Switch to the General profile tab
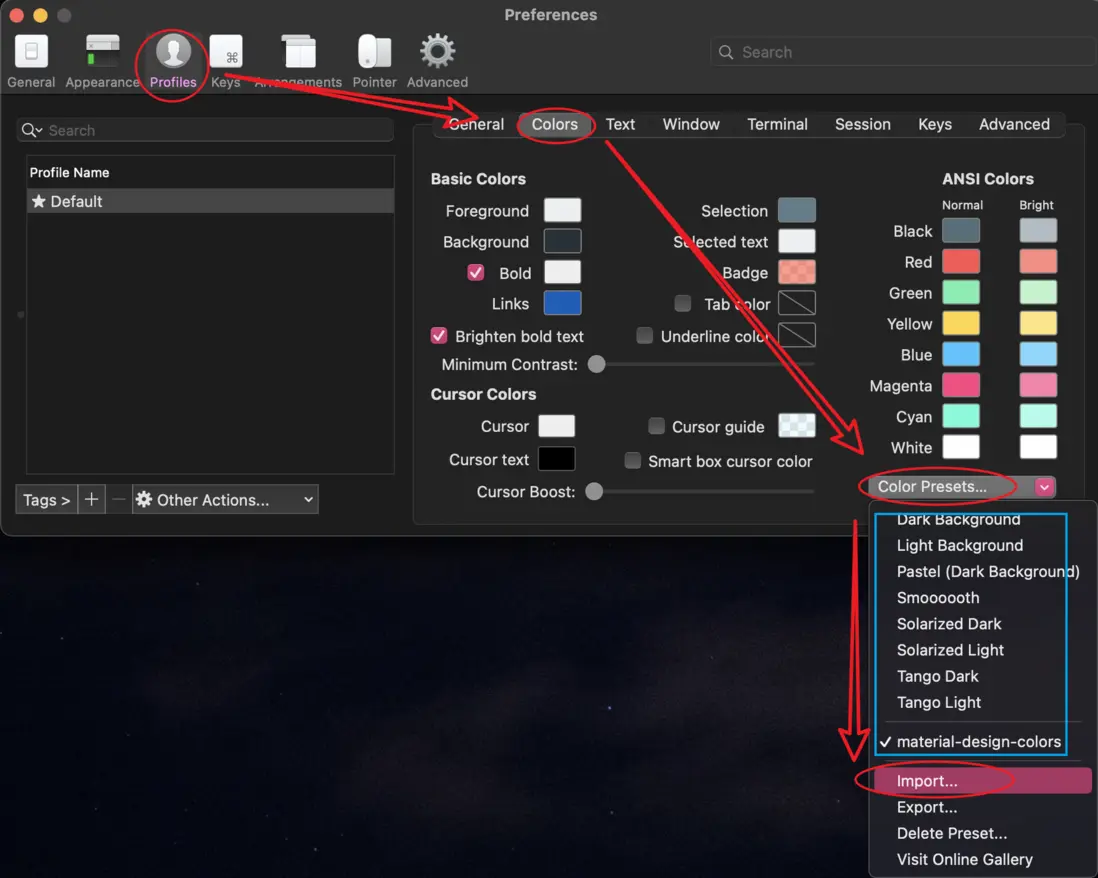 click(476, 124)
